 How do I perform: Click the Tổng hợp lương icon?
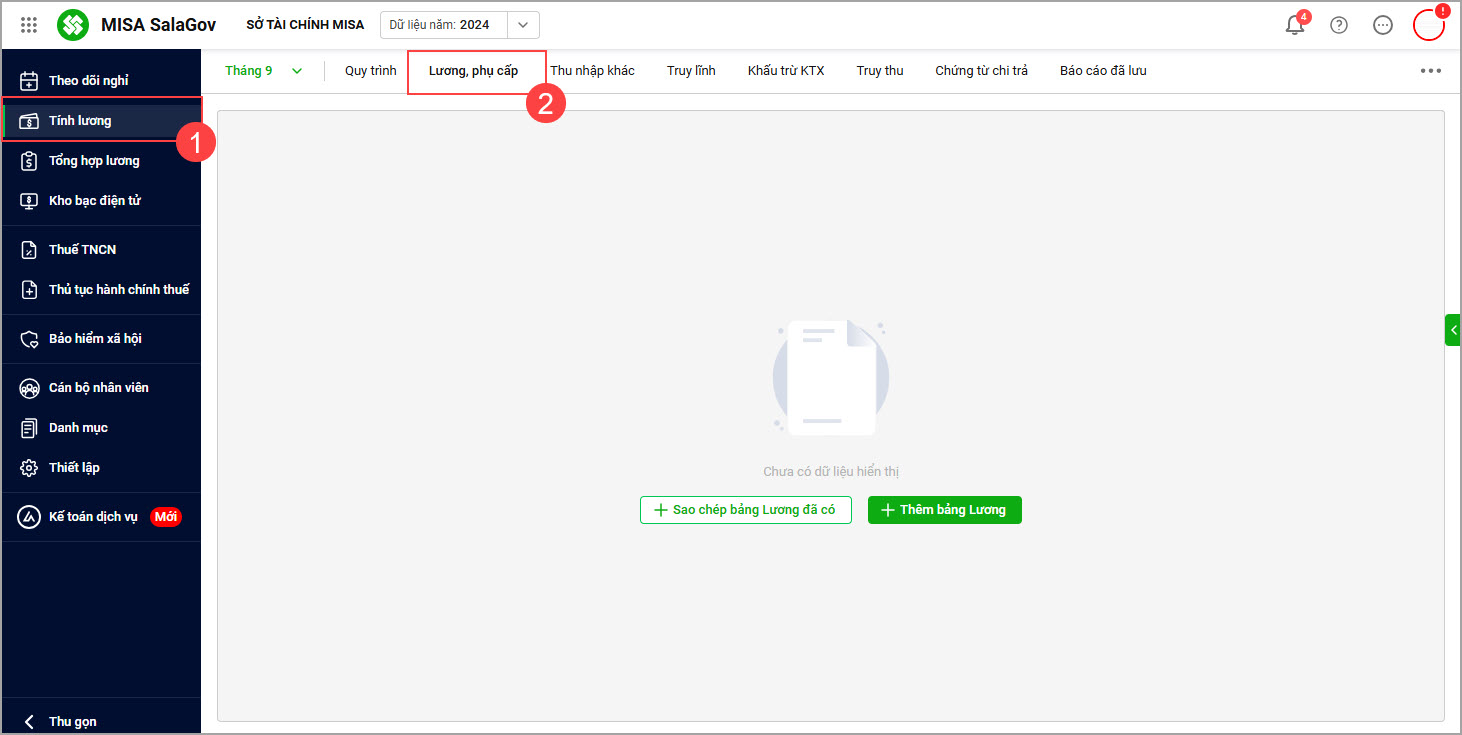[30, 160]
